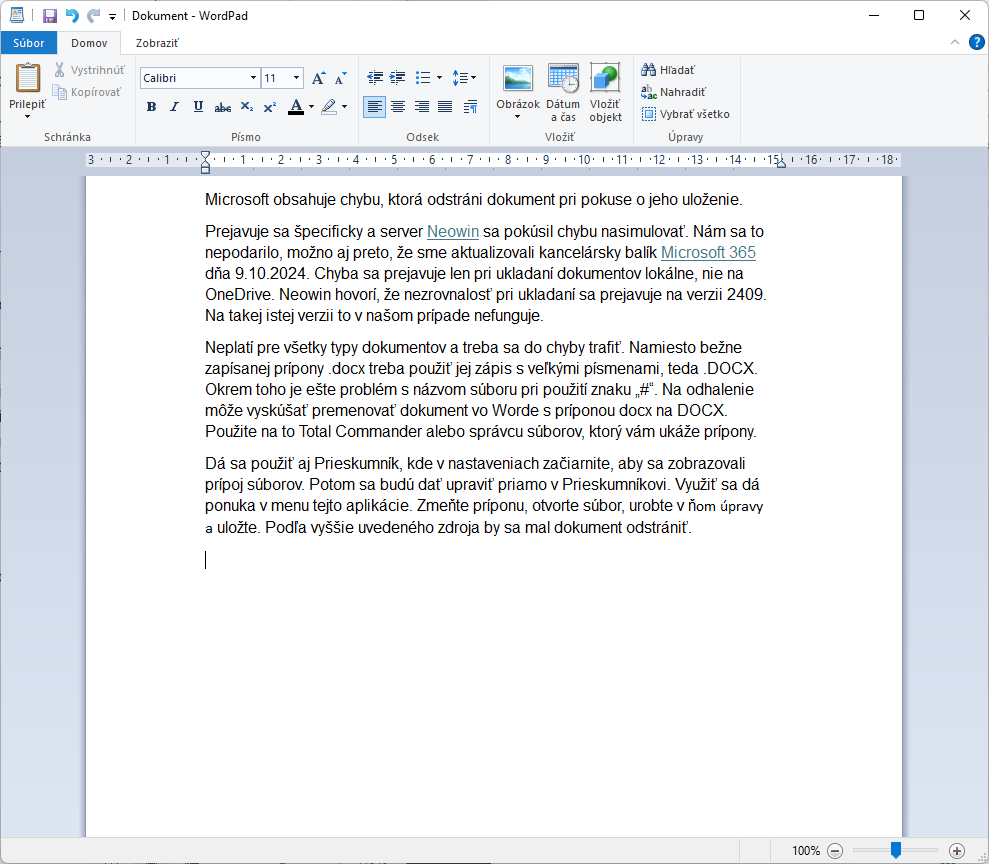
Task: Undo the last action
Action: (71, 15)
